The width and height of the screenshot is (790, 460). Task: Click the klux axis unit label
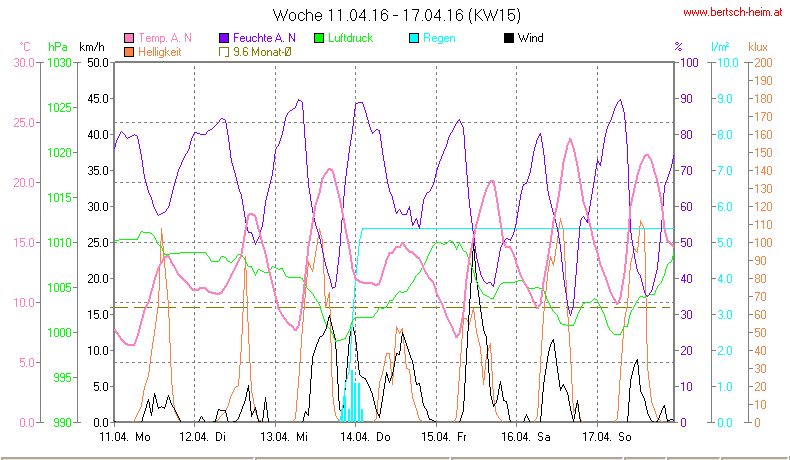tap(758, 47)
